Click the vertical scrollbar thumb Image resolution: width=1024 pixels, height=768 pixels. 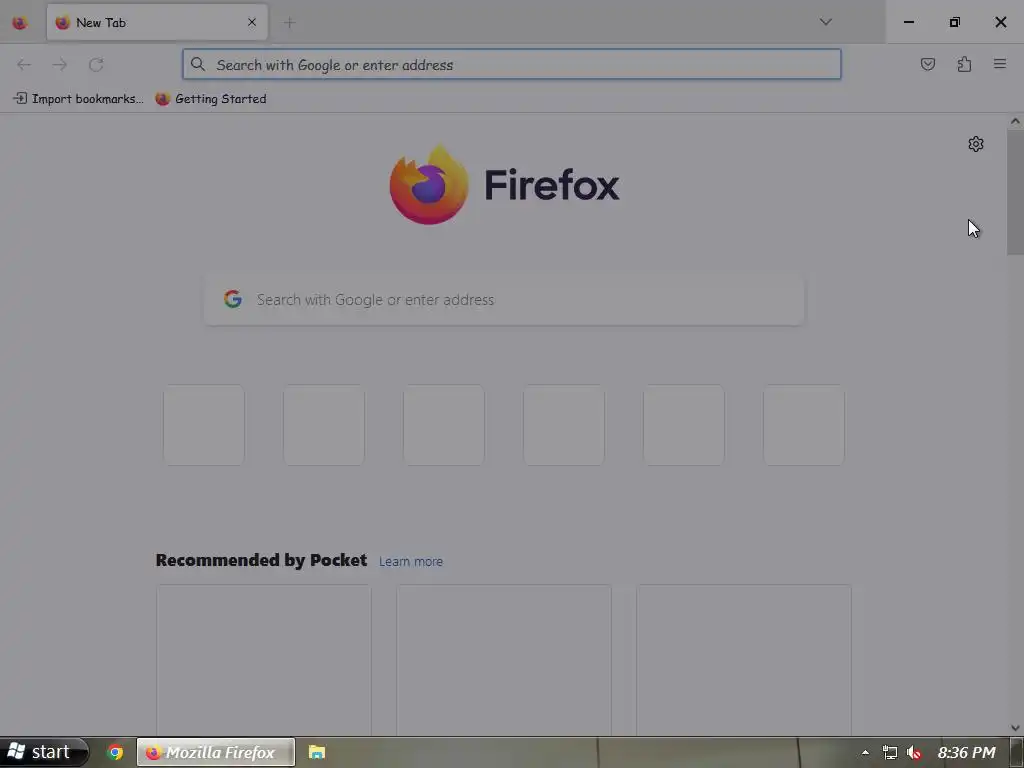pyautogui.click(x=1015, y=192)
